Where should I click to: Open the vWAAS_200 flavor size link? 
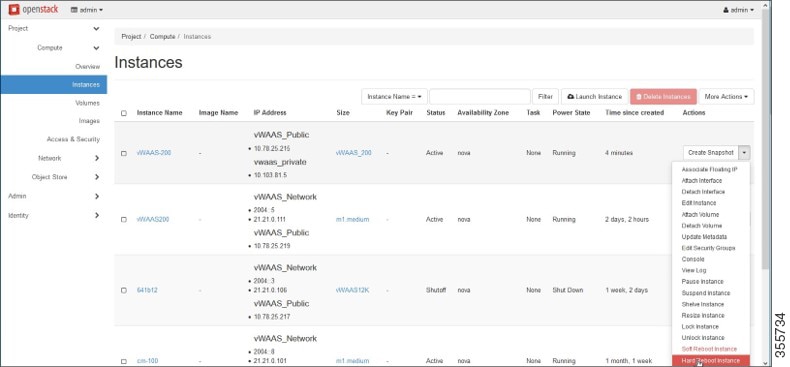point(354,153)
